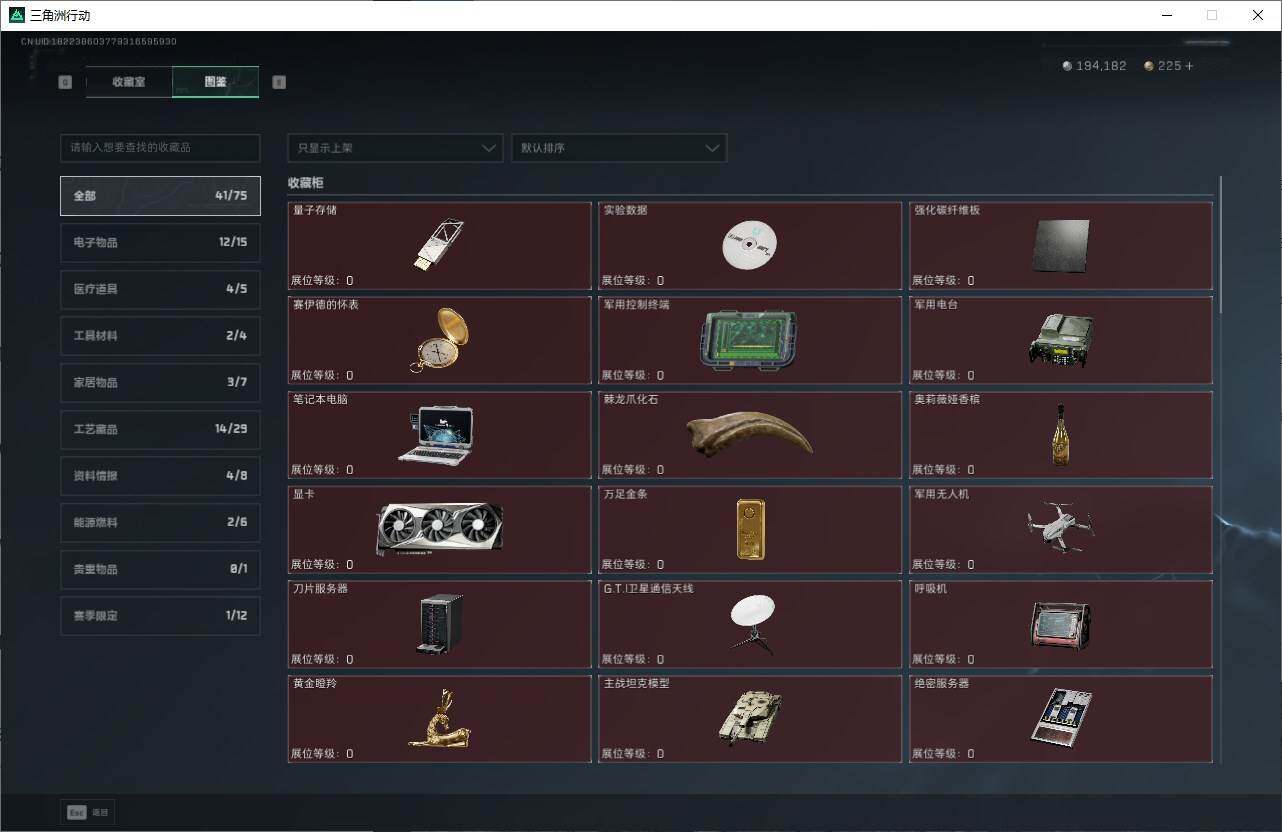Select the 棘龙爪化石 fossil claw icon
This screenshot has height=832, width=1282.
point(750,435)
